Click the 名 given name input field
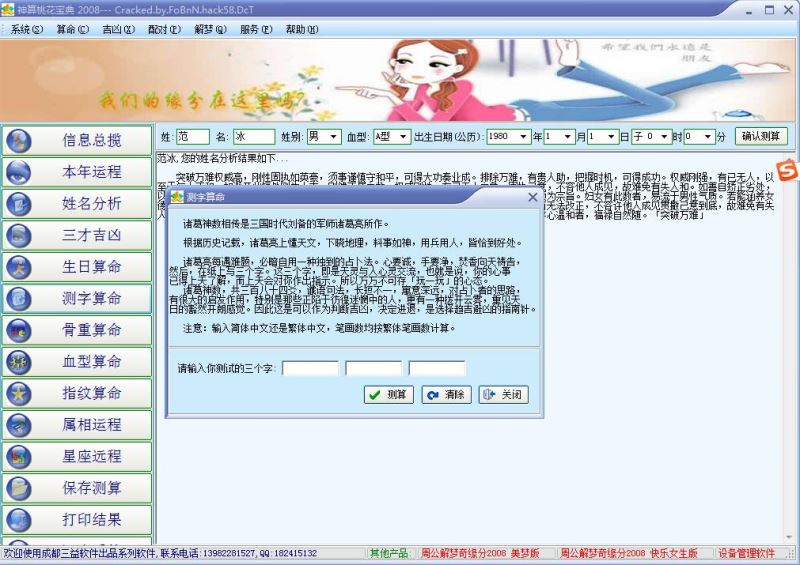 coord(254,137)
